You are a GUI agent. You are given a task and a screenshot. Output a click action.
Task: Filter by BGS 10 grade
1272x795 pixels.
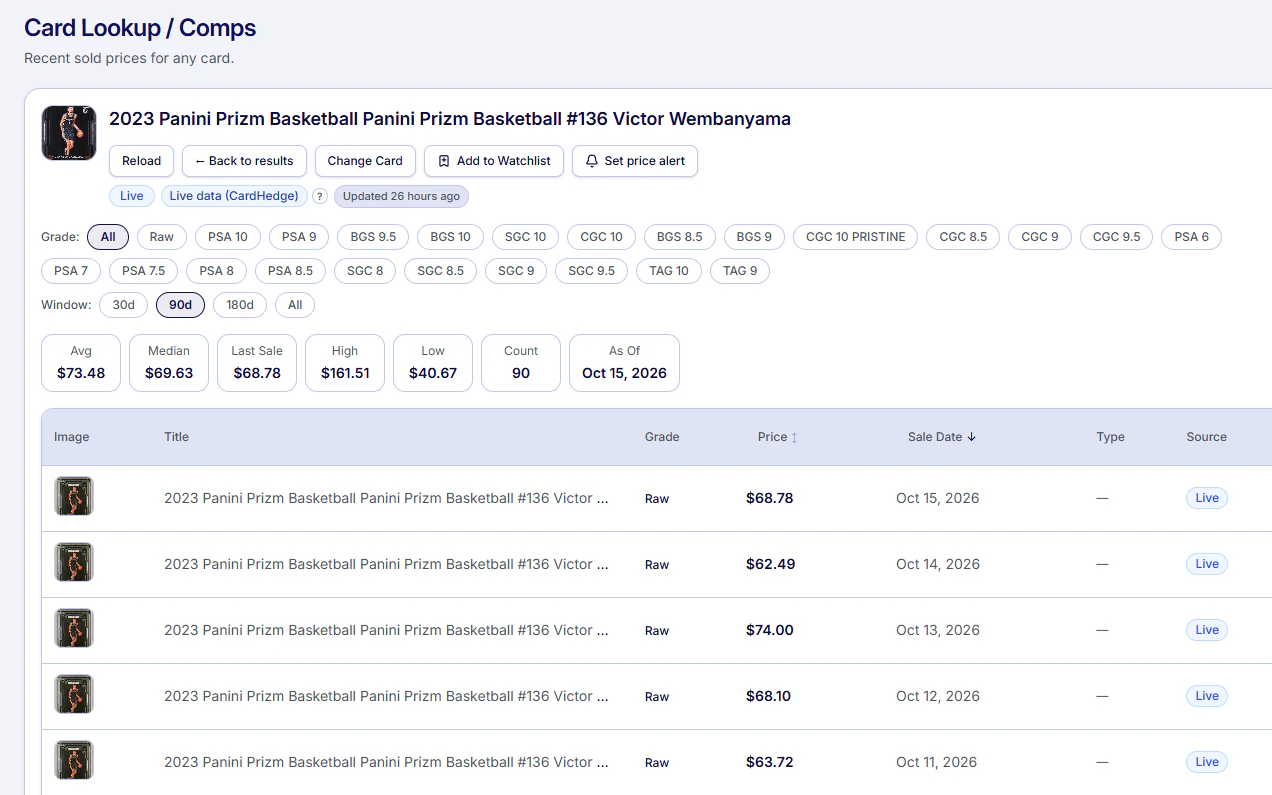coord(450,237)
